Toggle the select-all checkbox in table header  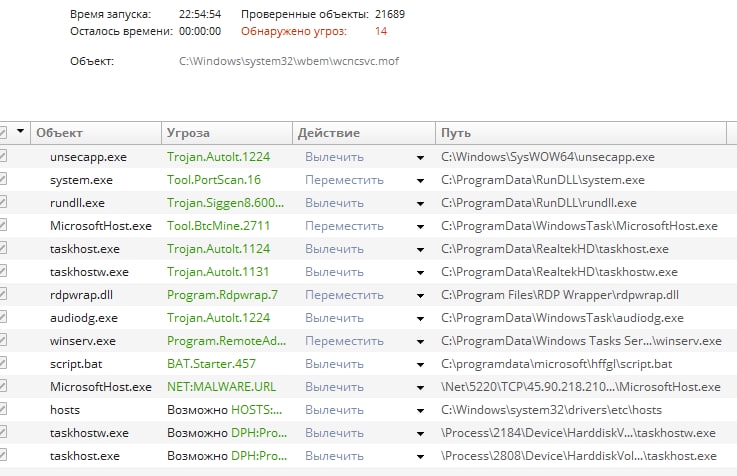(x=2, y=133)
